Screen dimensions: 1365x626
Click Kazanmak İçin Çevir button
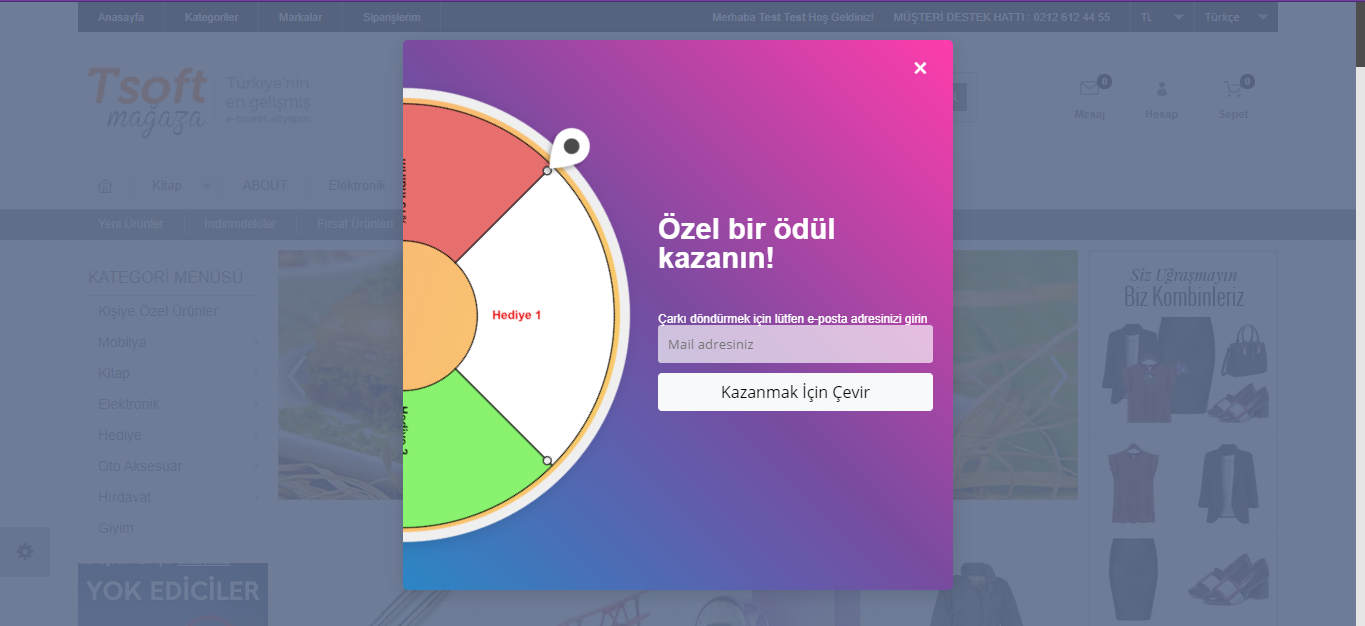pos(795,392)
